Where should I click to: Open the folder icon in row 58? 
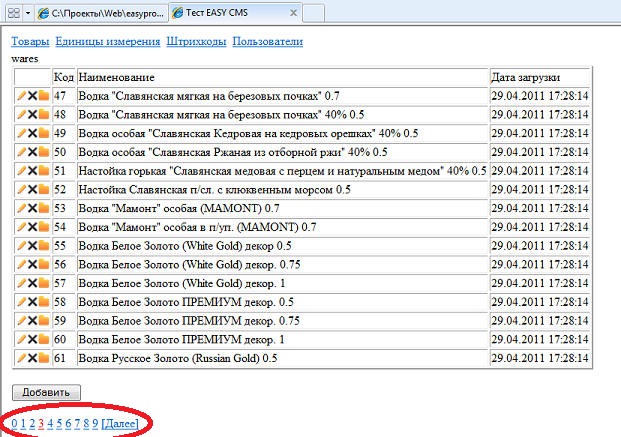(44, 302)
